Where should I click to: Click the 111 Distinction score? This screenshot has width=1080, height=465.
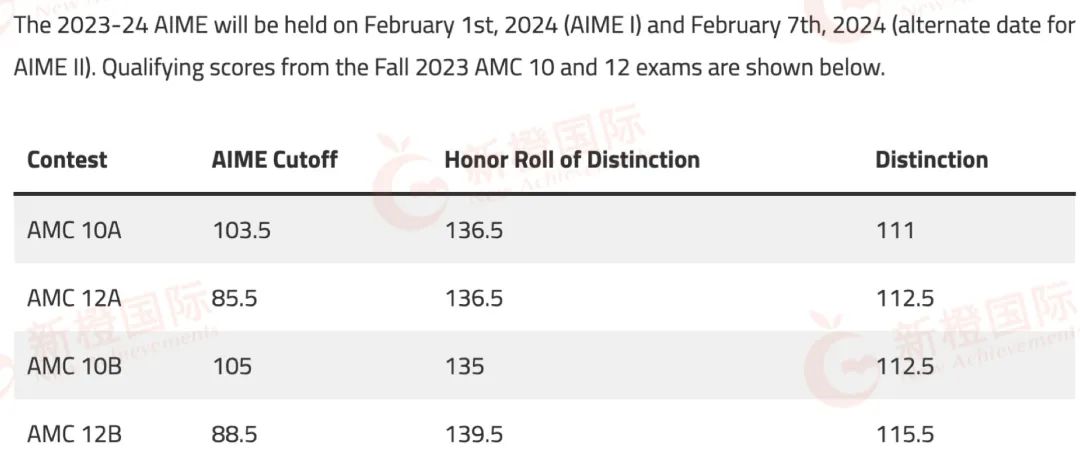895,229
